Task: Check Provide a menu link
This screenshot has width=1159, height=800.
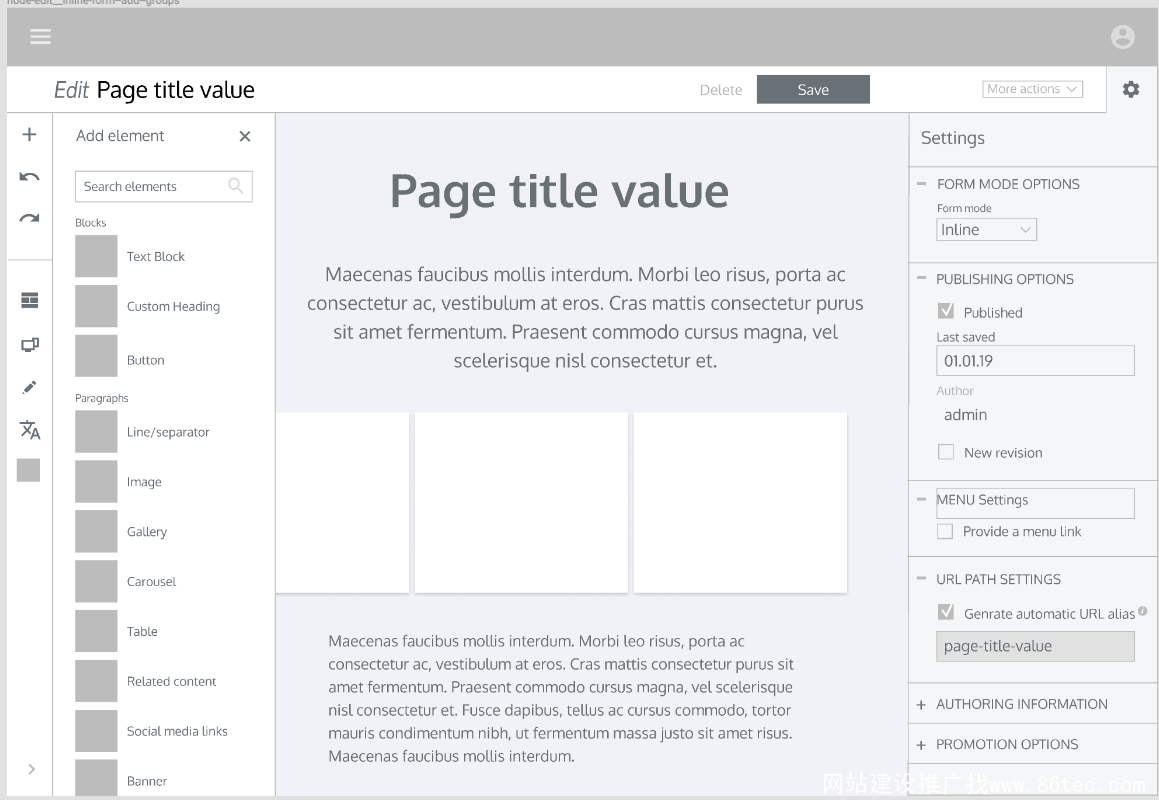Action: tap(945, 532)
